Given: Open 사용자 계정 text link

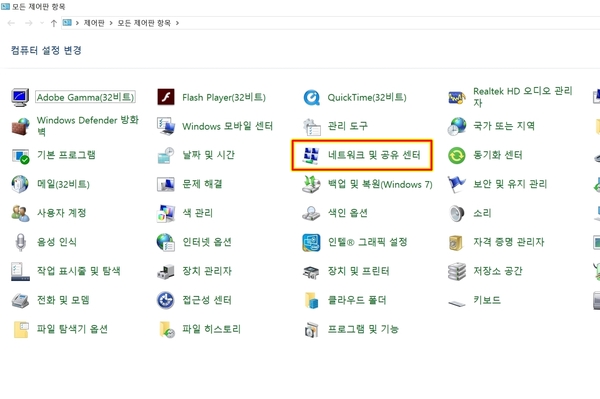Looking at the screenshot, I should click(61, 213).
